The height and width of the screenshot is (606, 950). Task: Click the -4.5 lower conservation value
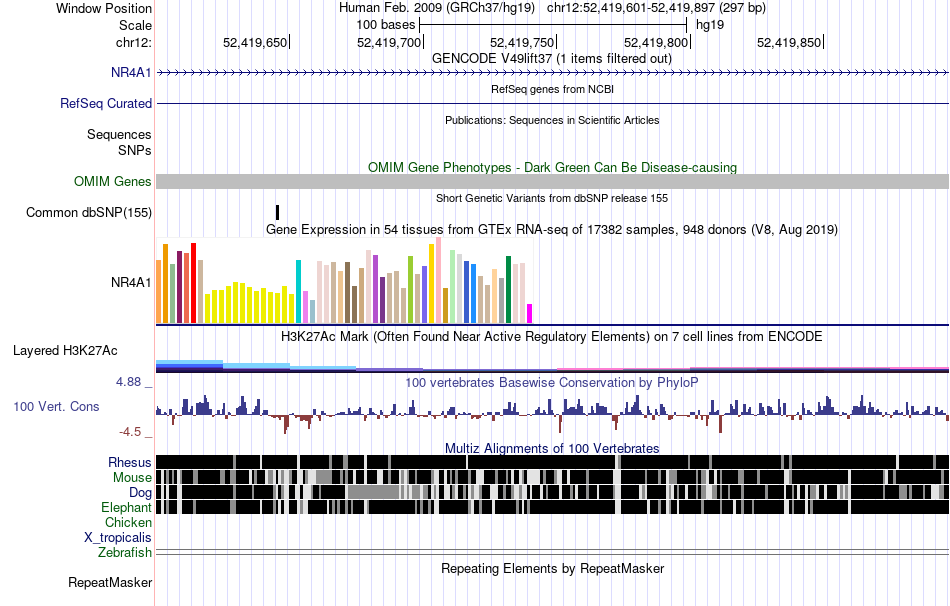pyautogui.click(x=130, y=431)
